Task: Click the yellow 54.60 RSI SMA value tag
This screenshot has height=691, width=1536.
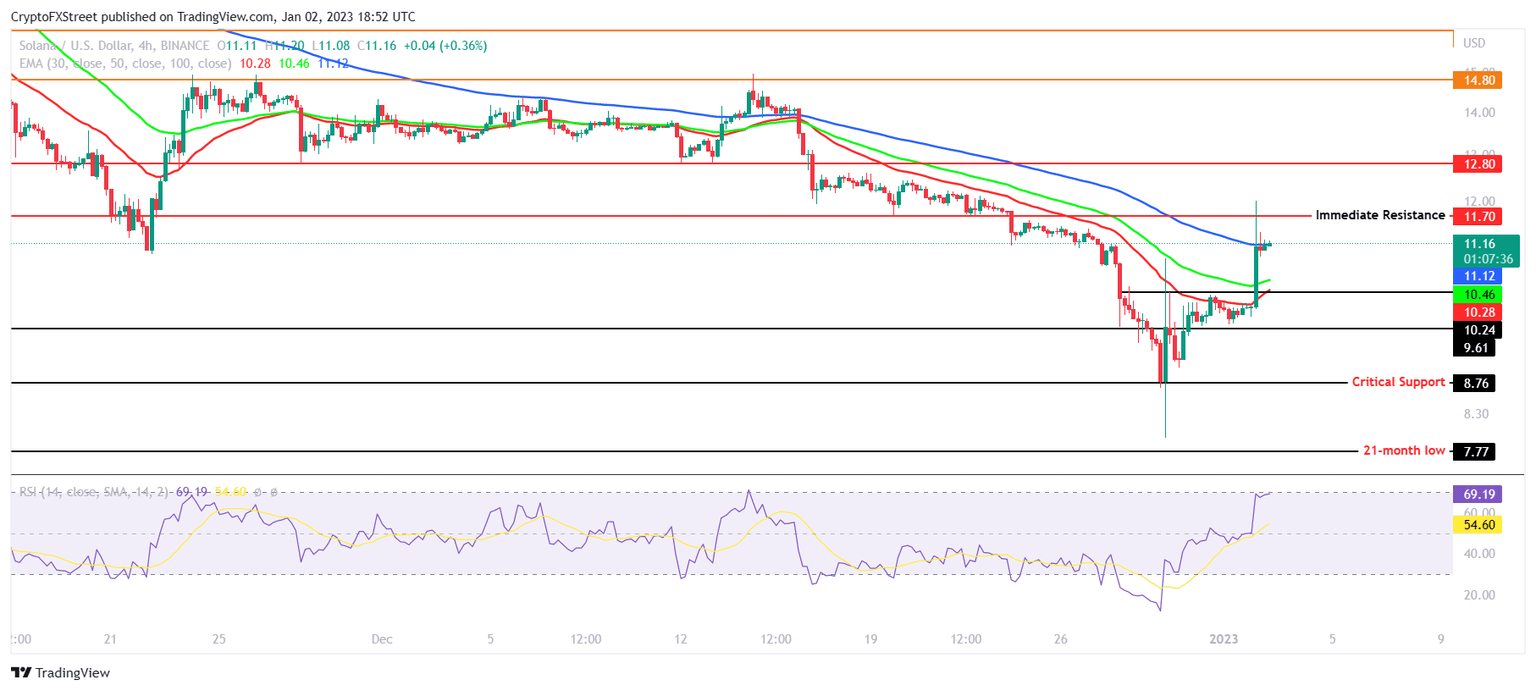Action: pyautogui.click(x=1476, y=524)
